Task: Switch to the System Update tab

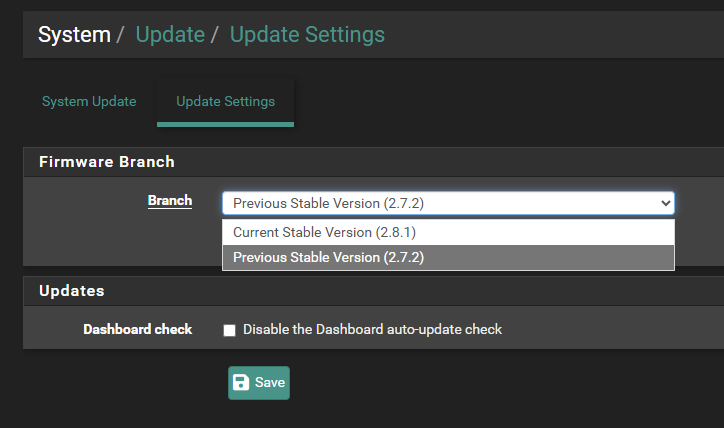Action: 89,102
